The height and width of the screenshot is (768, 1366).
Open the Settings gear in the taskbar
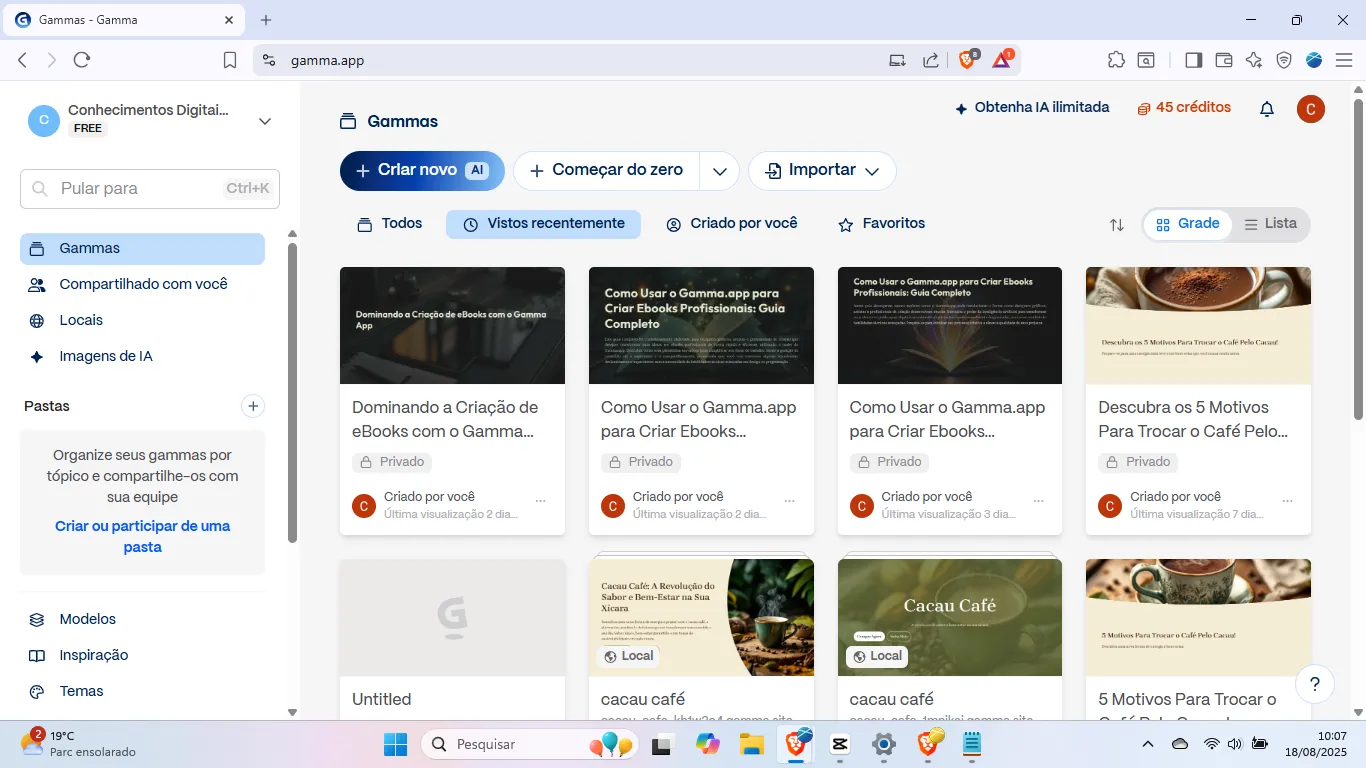click(x=884, y=744)
